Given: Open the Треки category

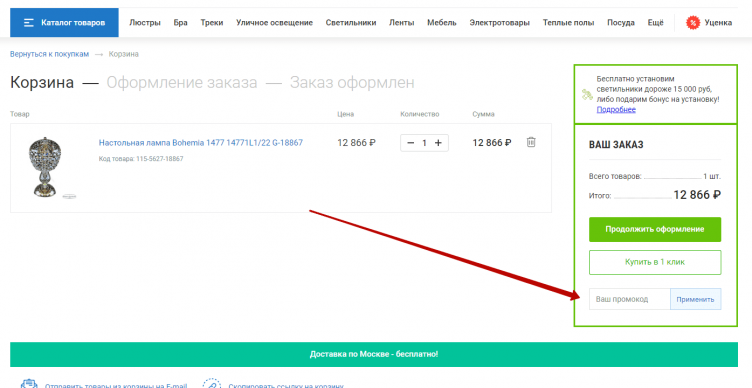Looking at the screenshot, I should (x=212, y=23).
